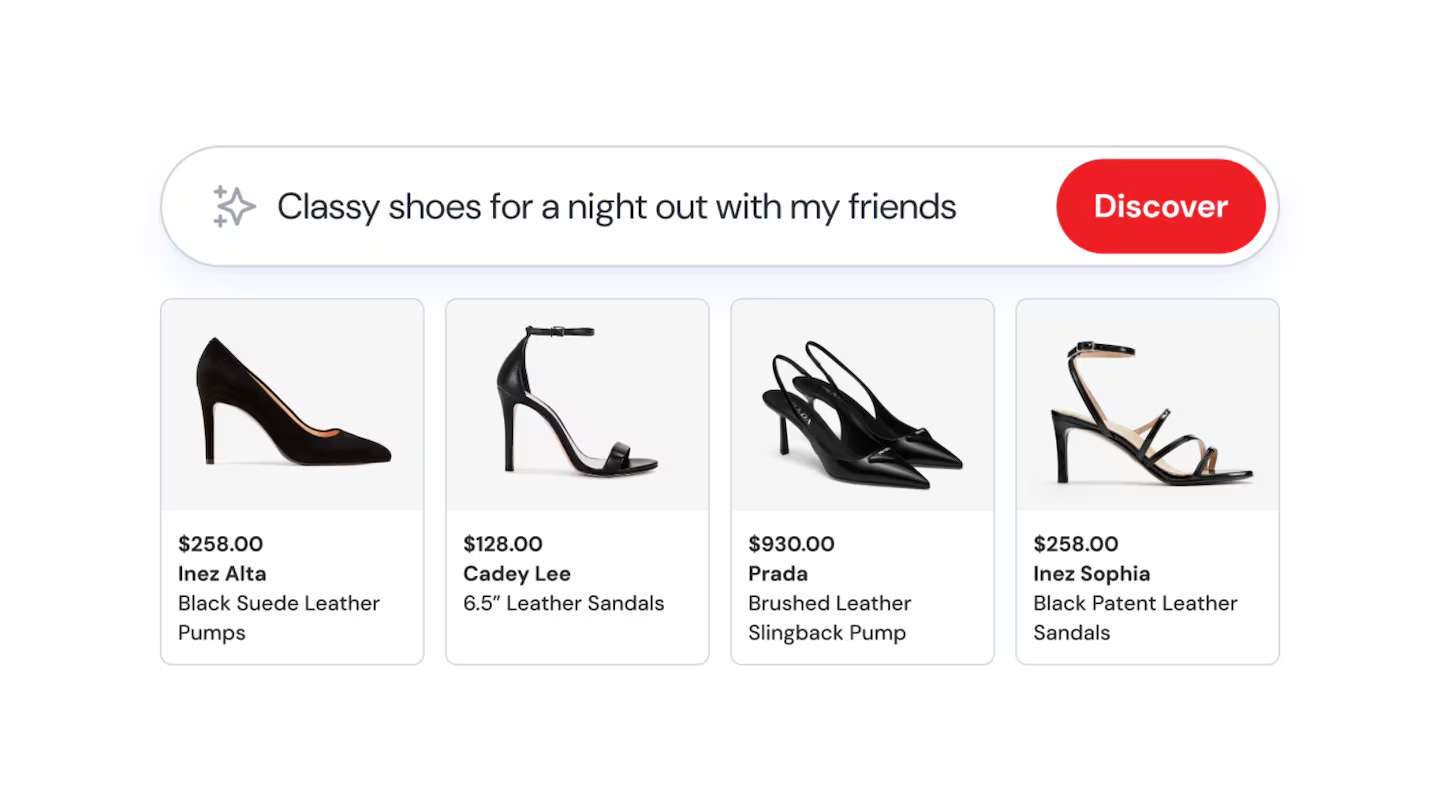Image resolution: width=1440 pixels, height=810 pixels.
Task: Open Brushed Leather Slingback Pump title
Action: point(830,618)
